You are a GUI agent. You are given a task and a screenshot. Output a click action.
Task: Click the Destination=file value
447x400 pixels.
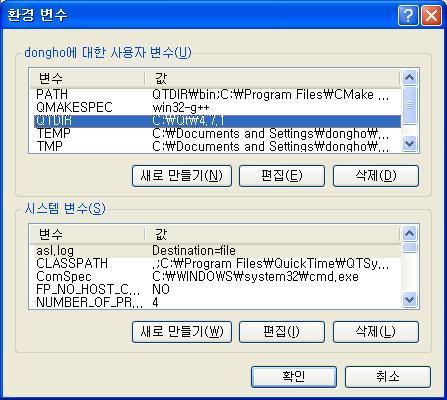click(x=194, y=251)
